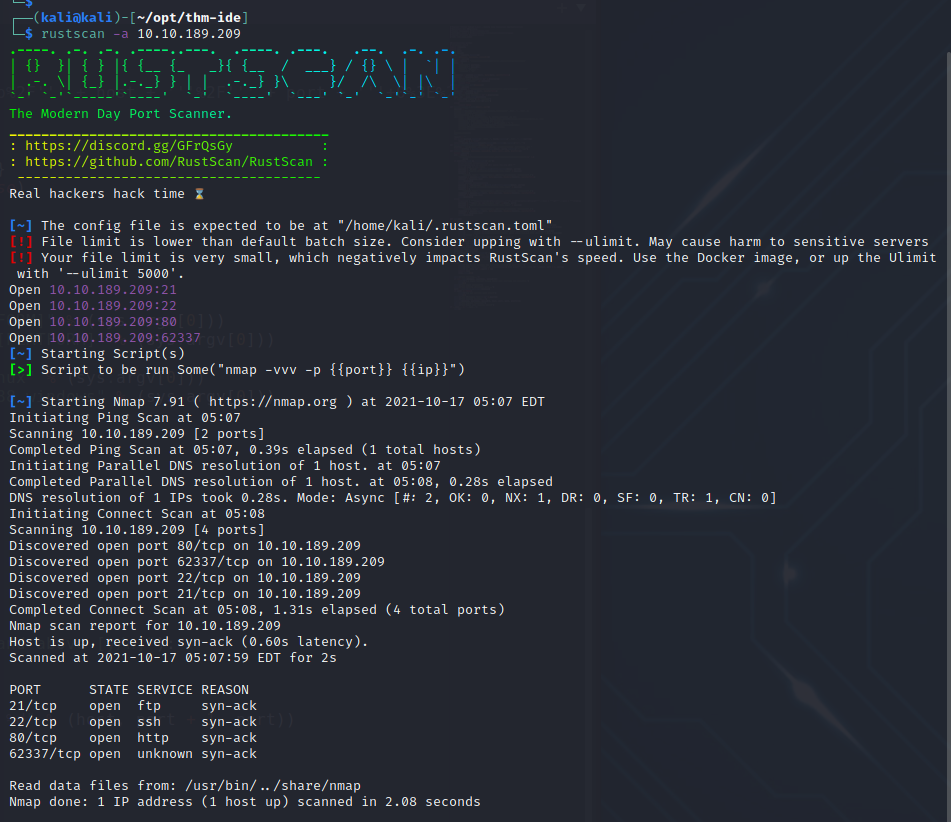Click the green [>] marker before 'Script to be run'
951x822 pixels.
21,369
